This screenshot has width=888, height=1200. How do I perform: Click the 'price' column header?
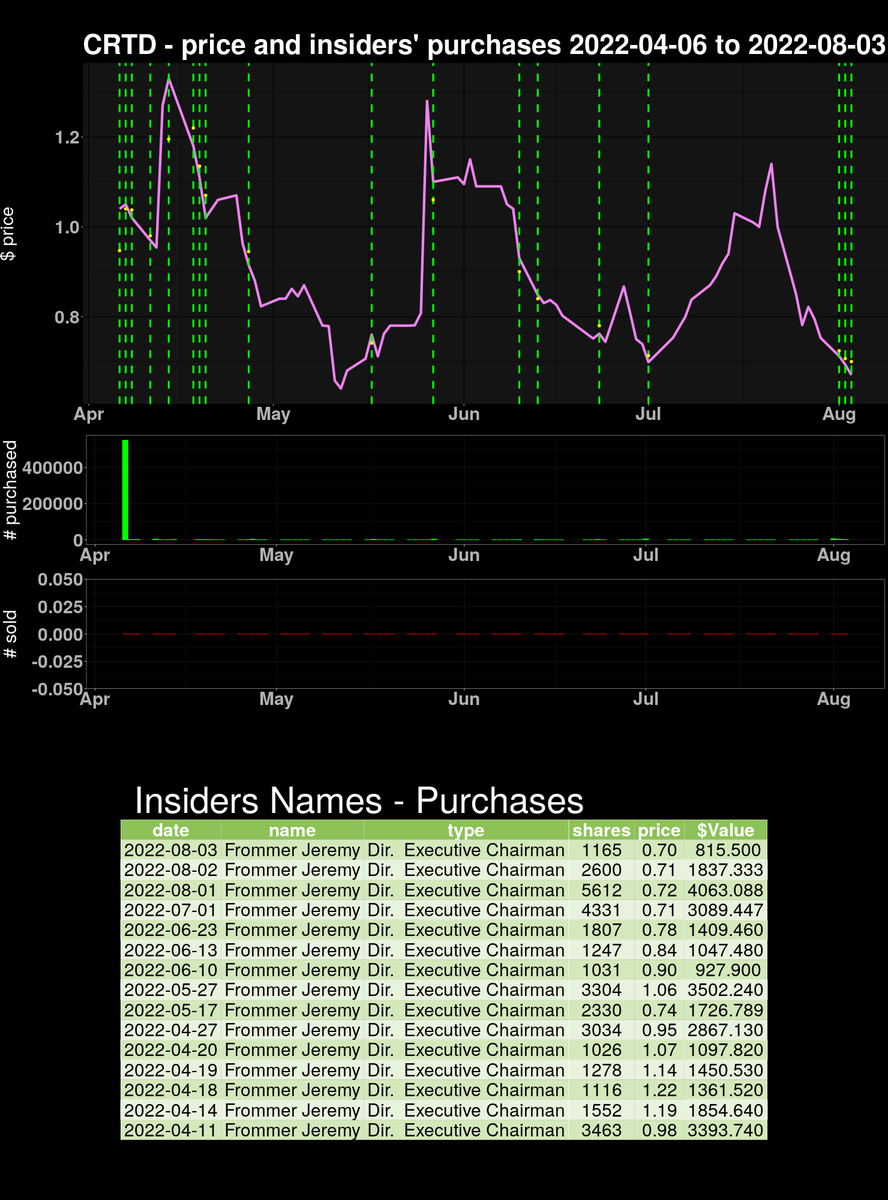click(x=658, y=830)
